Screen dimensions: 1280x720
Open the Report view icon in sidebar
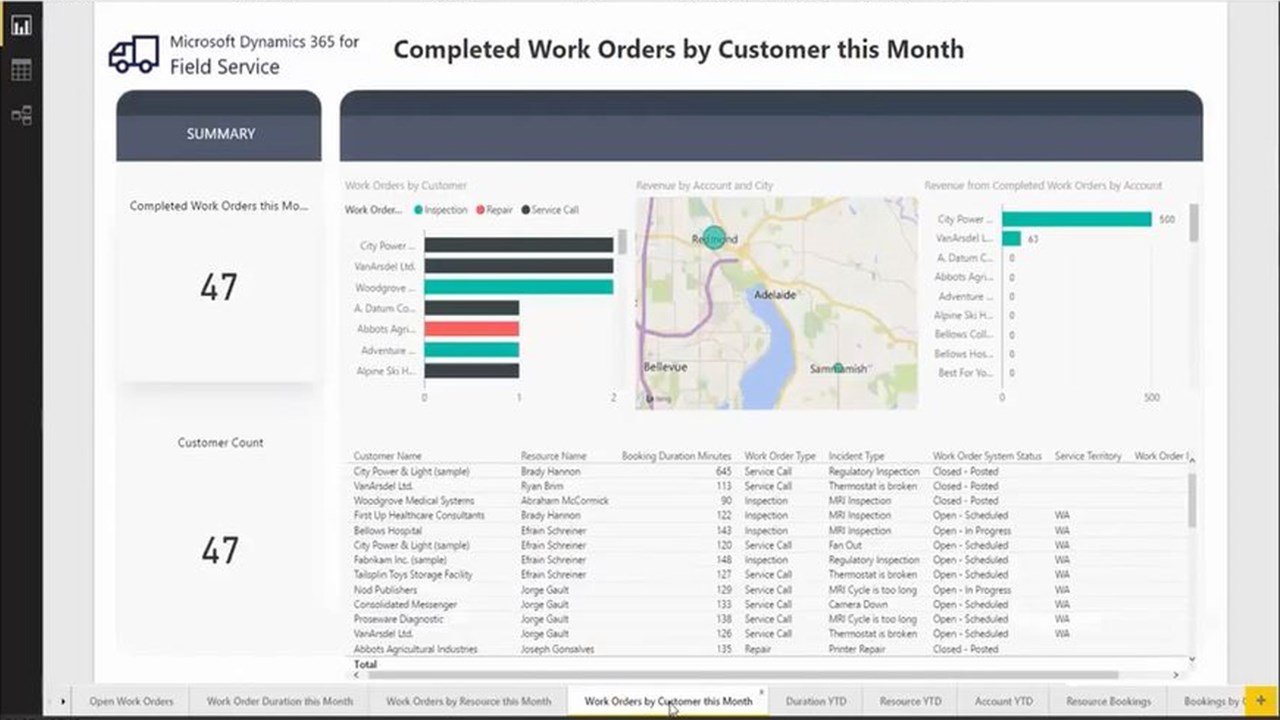coord(21,26)
